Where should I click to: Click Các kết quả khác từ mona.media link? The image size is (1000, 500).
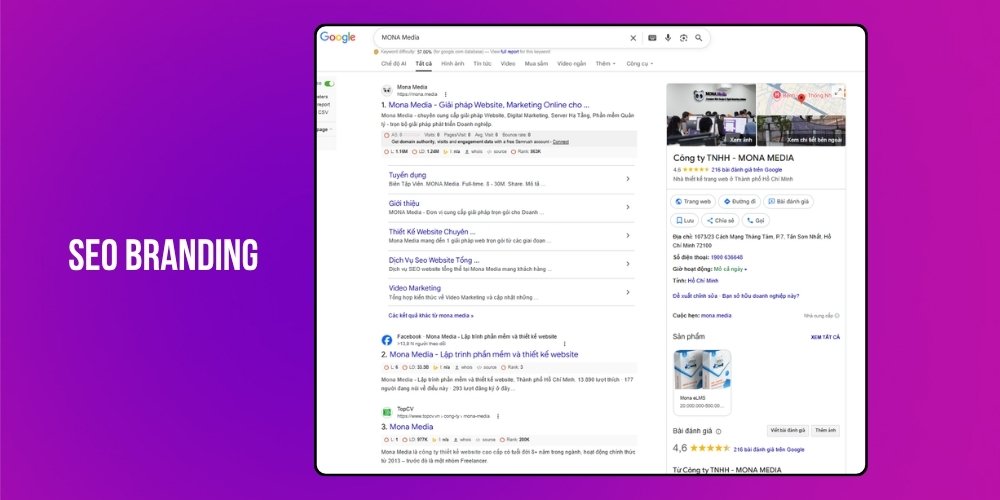click(x=431, y=316)
